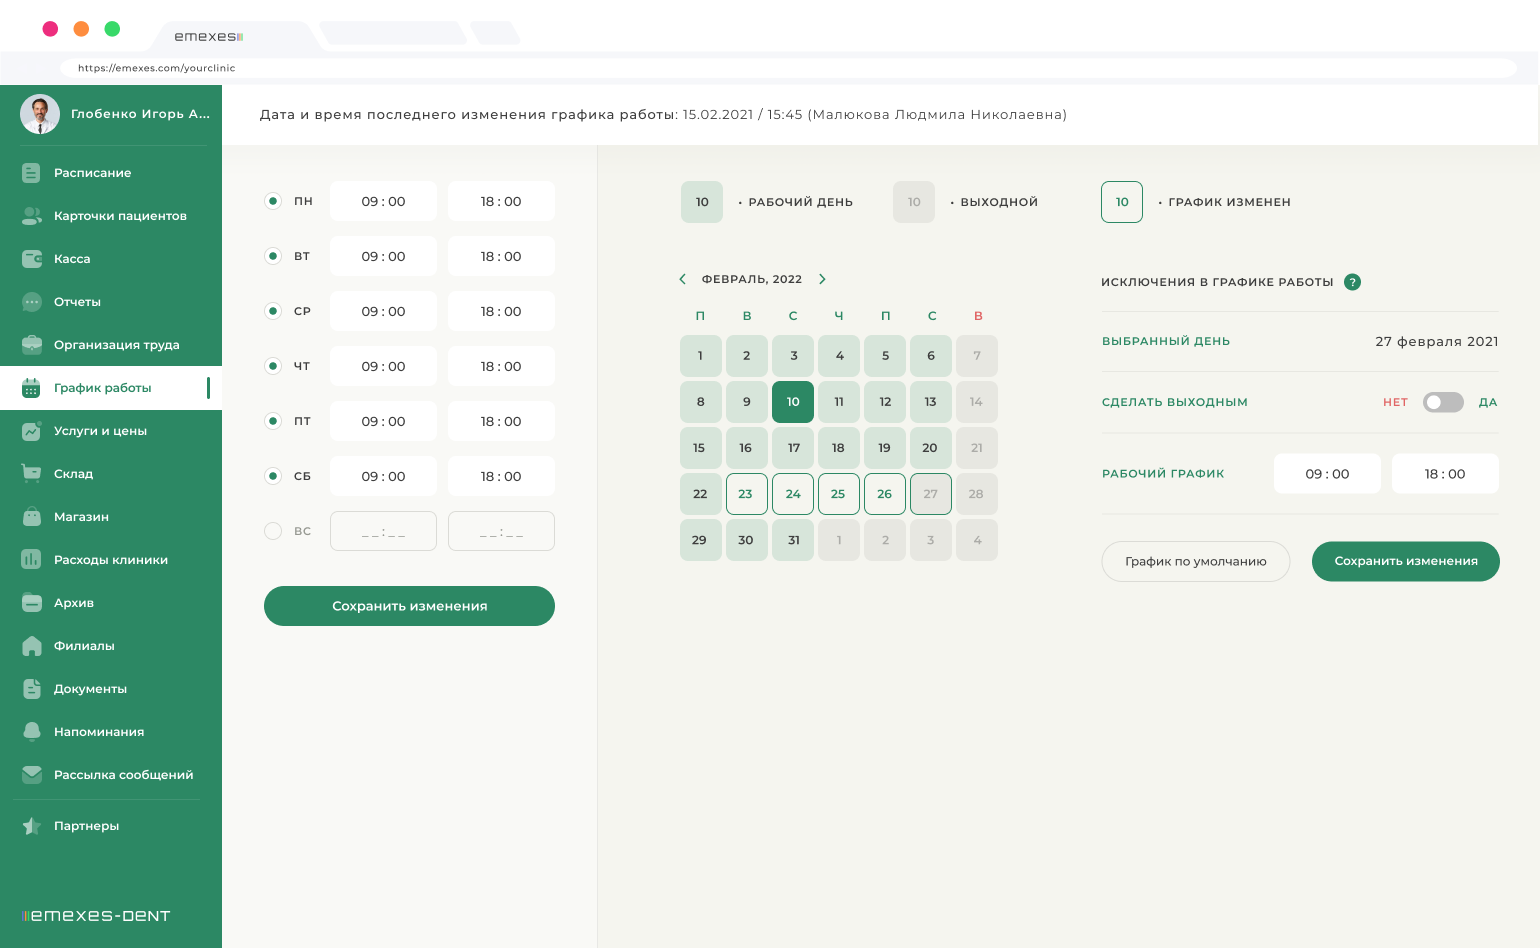Click the Архив box icon
Image resolution: width=1540 pixels, height=948 pixels.
point(31,603)
